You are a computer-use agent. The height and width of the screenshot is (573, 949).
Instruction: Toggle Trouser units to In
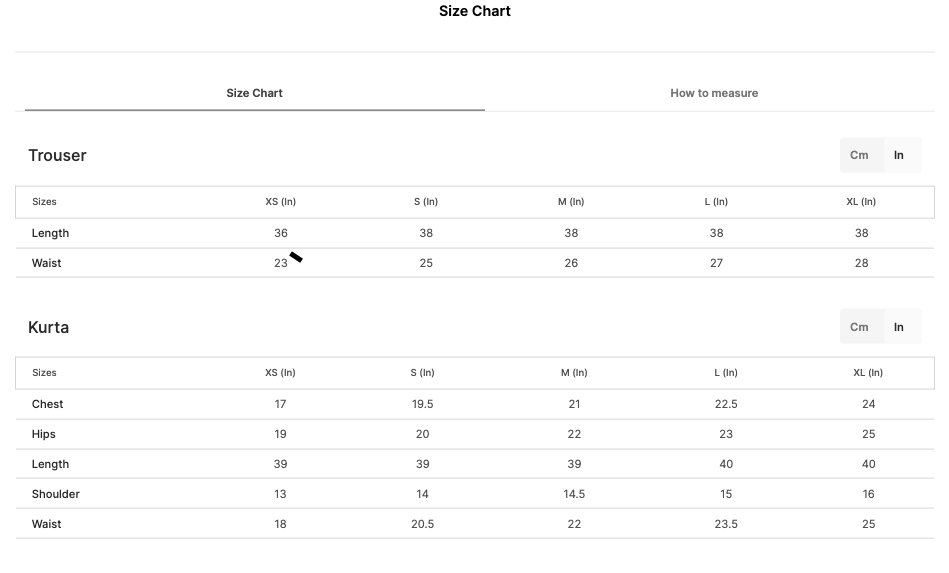point(899,156)
